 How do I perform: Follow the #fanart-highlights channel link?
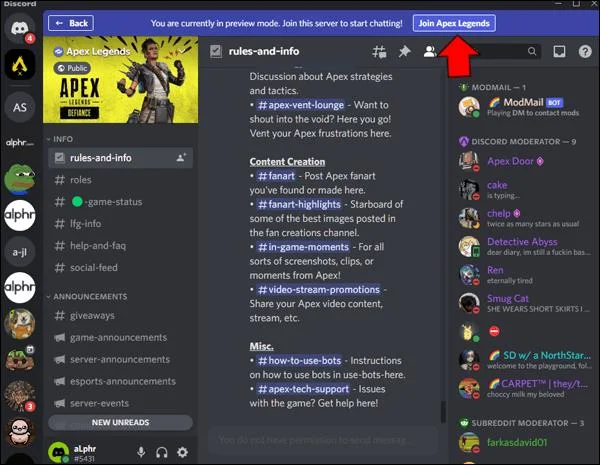click(x=299, y=204)
